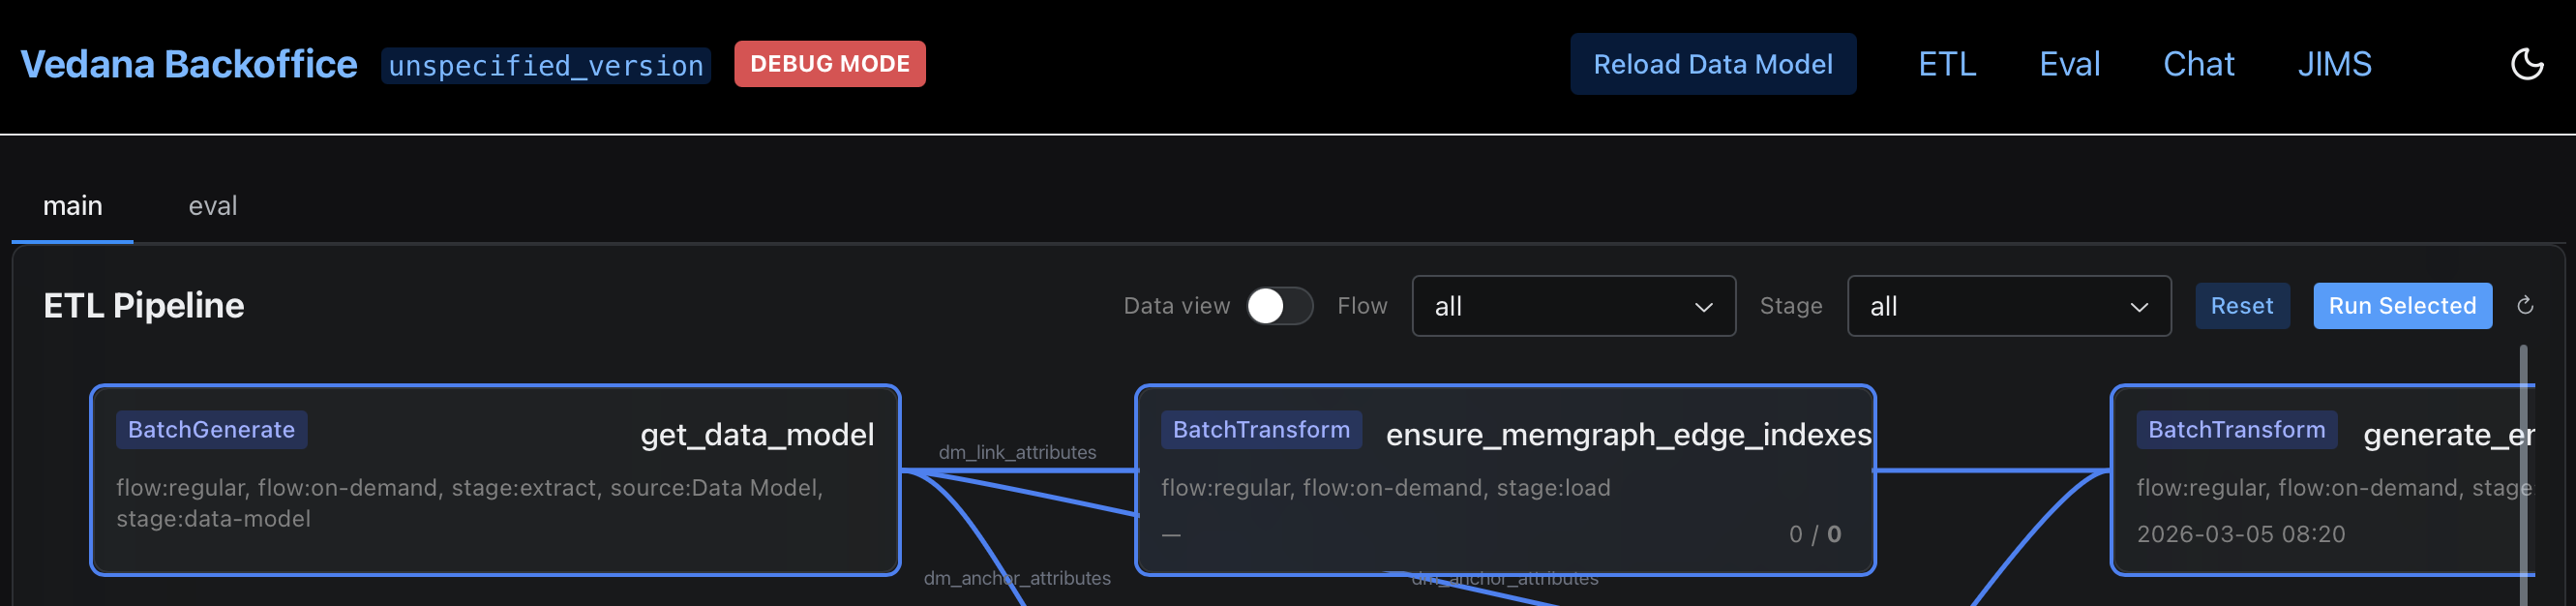Navigate to the JIMS page
The width and height of the screenshot is (2576, 606).
(2334, 64)
